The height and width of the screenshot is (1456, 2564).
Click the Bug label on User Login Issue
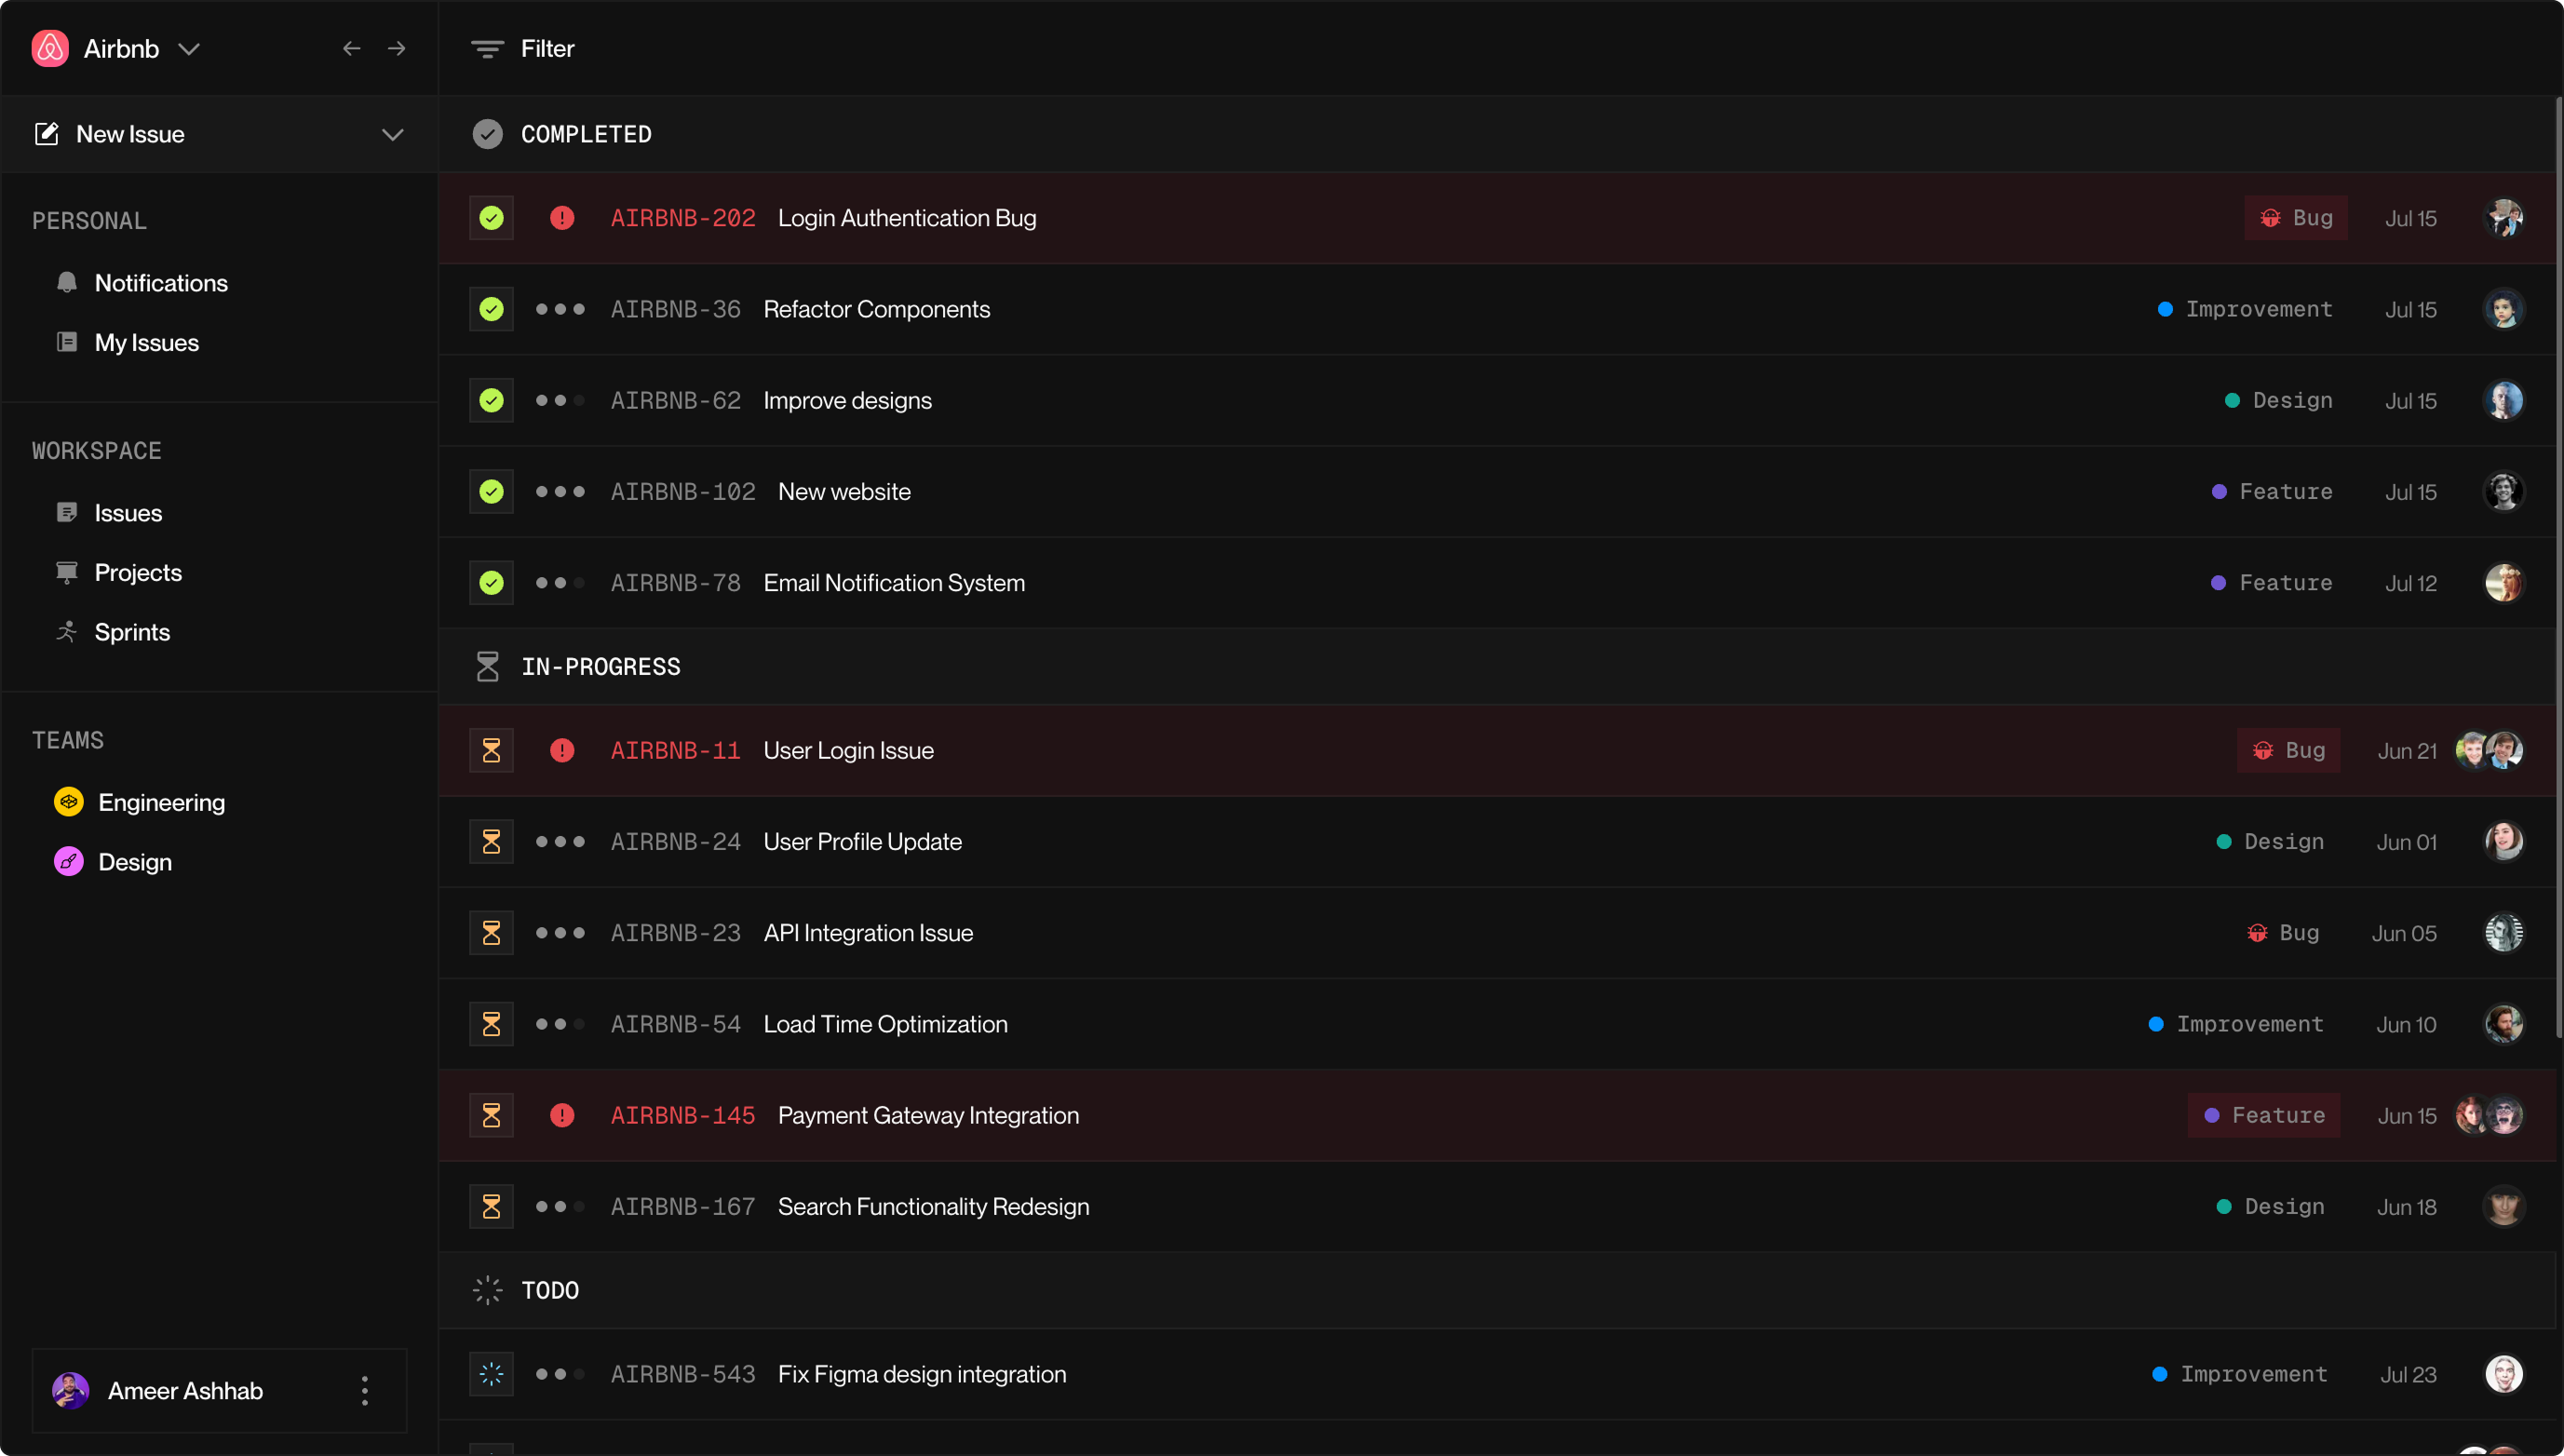click(x=2289, y=750)
